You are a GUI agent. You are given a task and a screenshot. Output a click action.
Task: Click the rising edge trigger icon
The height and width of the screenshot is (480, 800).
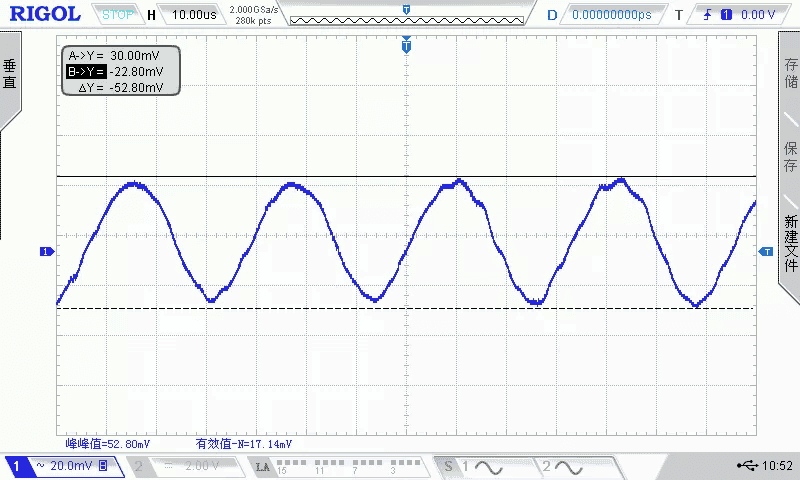(709, 15)
